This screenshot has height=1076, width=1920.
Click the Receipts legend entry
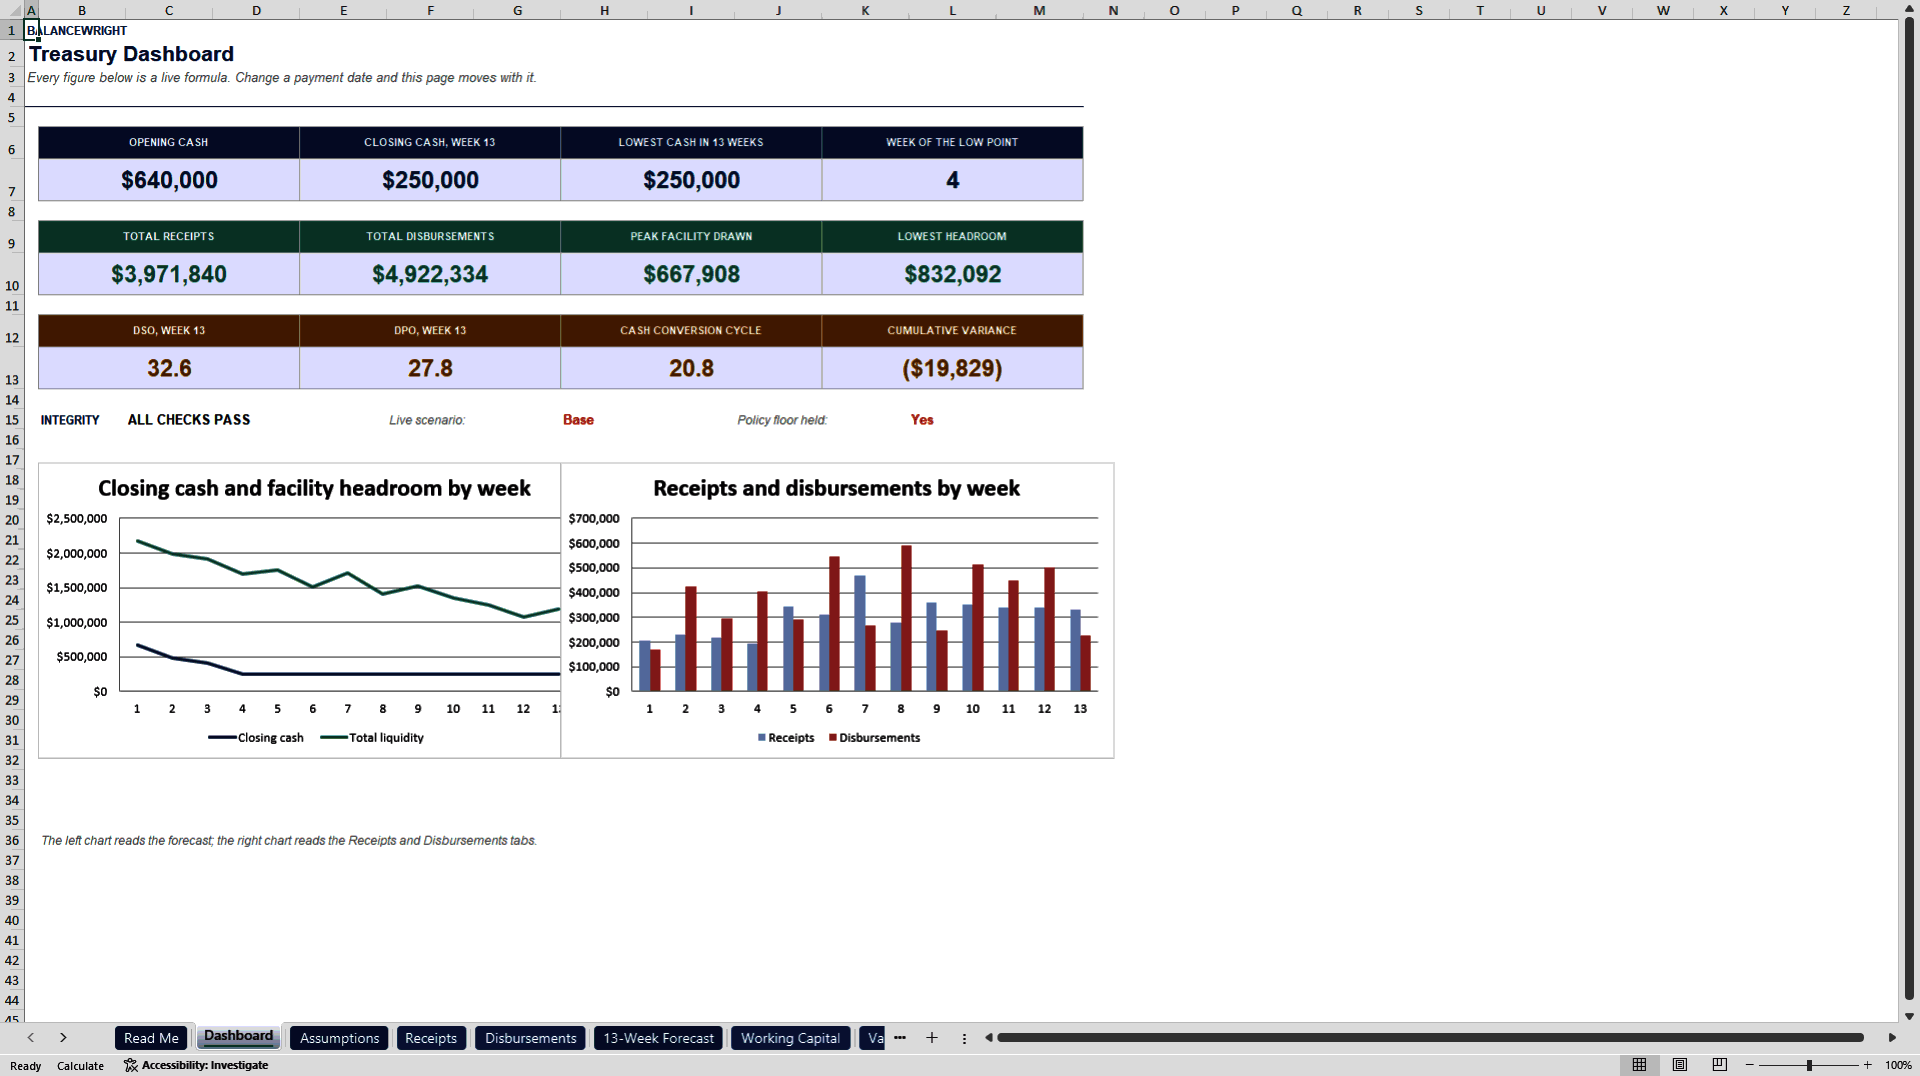[x=786, y=738]
